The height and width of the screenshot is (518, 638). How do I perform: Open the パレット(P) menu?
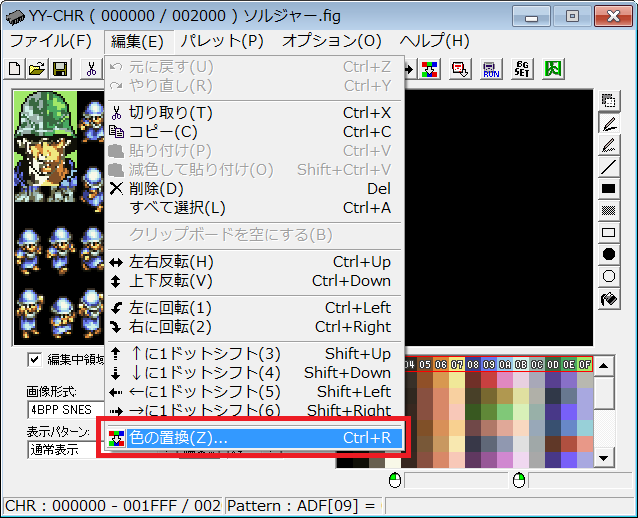click(222, 41)
